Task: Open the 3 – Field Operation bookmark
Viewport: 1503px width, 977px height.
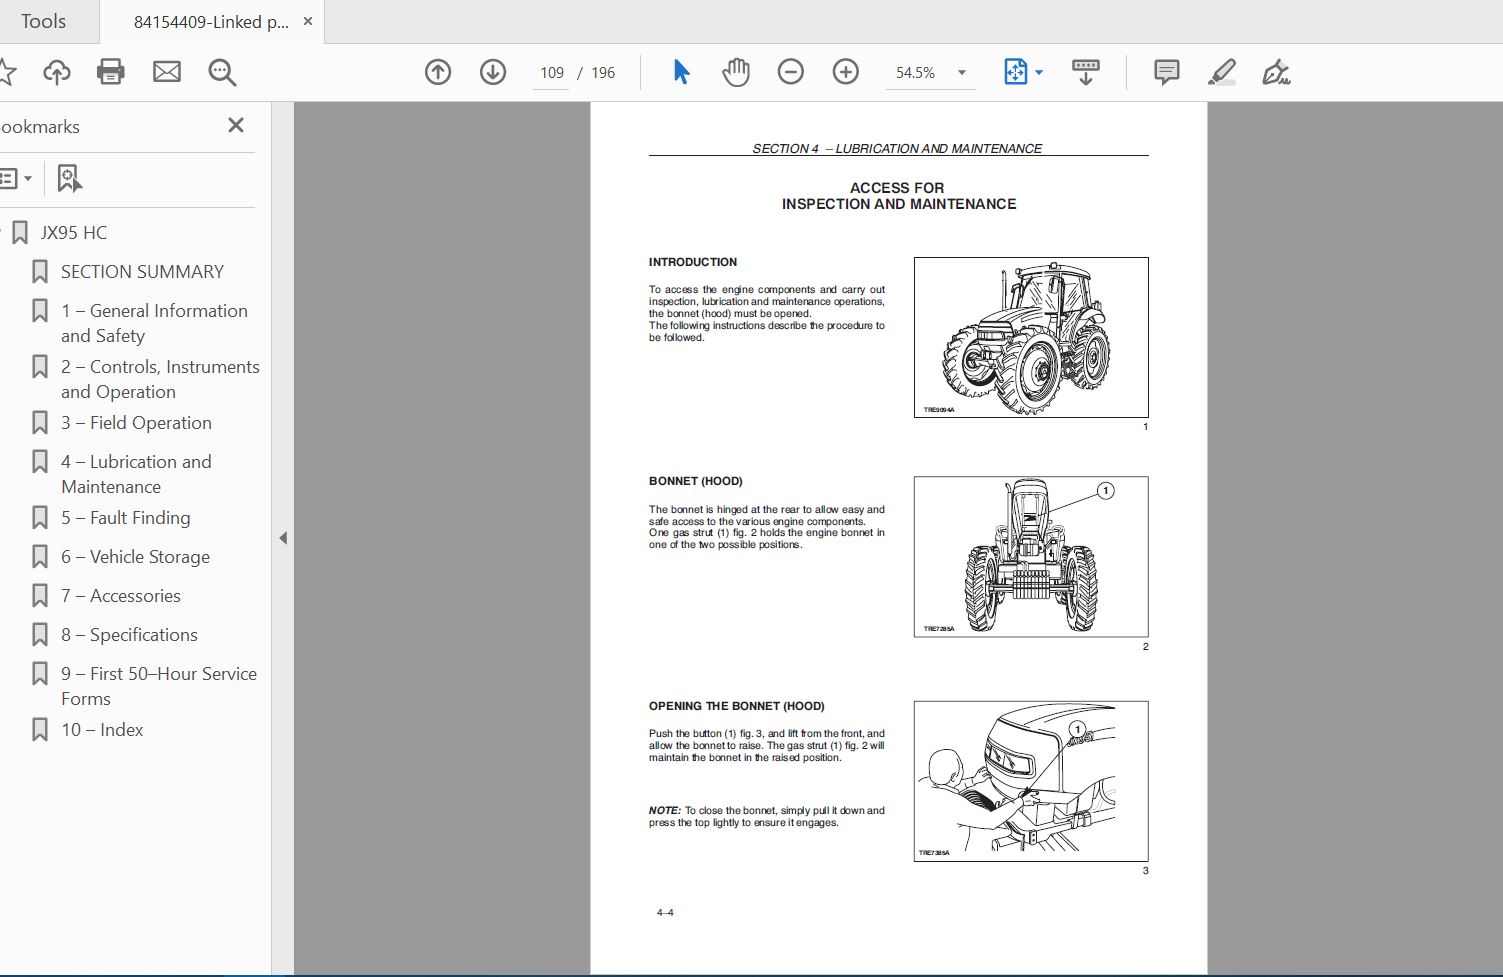Action: tap(136, 423)
